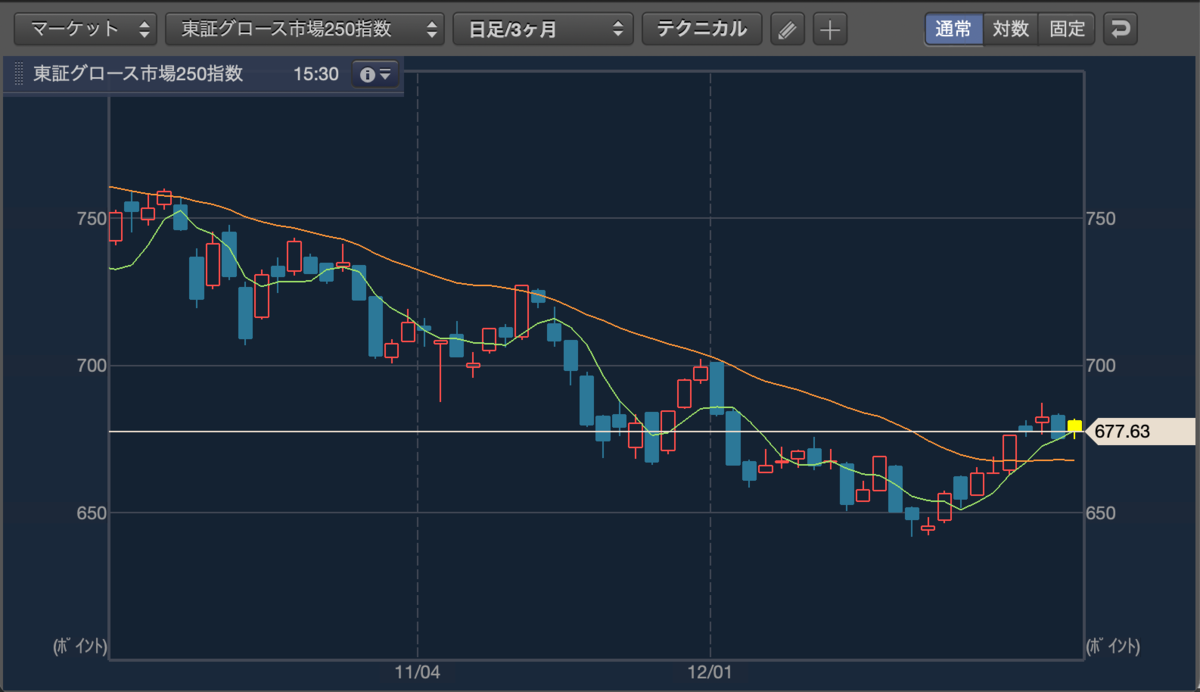1200x692 pixels.
Task: Click the return arrow reset icon
Action: (x=1120, y=29)
